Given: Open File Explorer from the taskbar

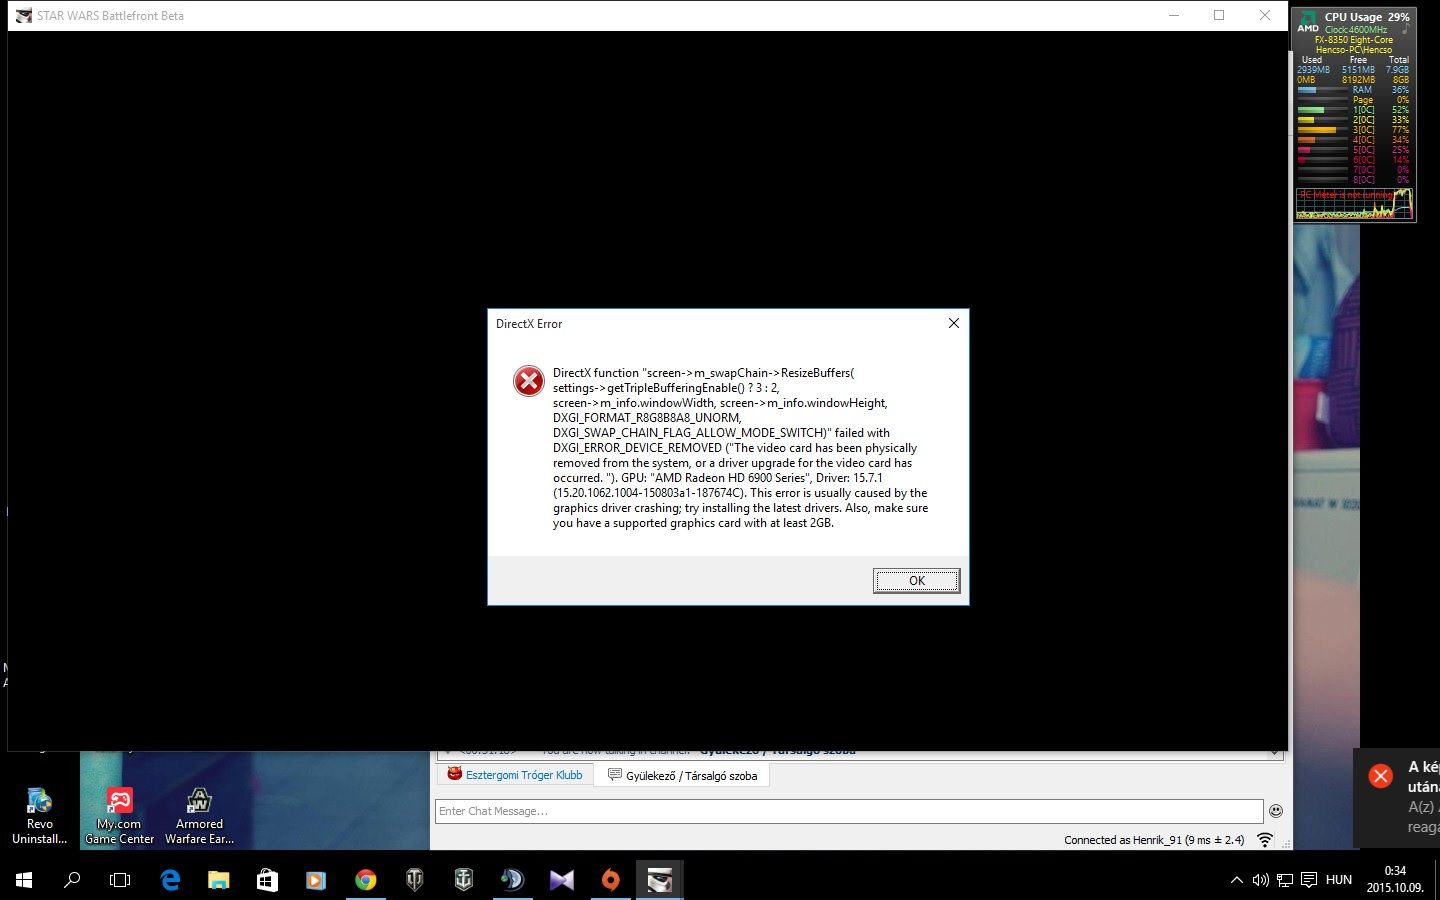Looking at the screenshot, I should [x=218, y=880].
